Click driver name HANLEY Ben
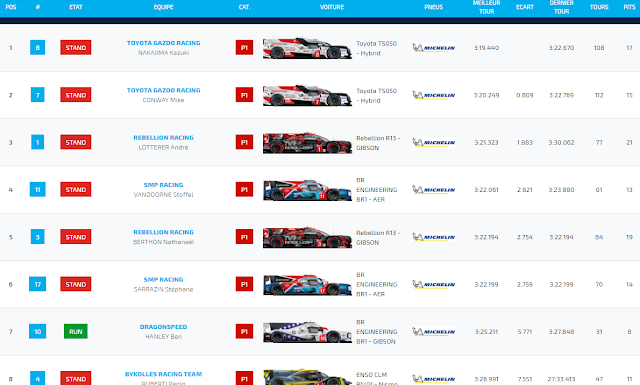This screenshot has width=640, height=385. (163, 336)
